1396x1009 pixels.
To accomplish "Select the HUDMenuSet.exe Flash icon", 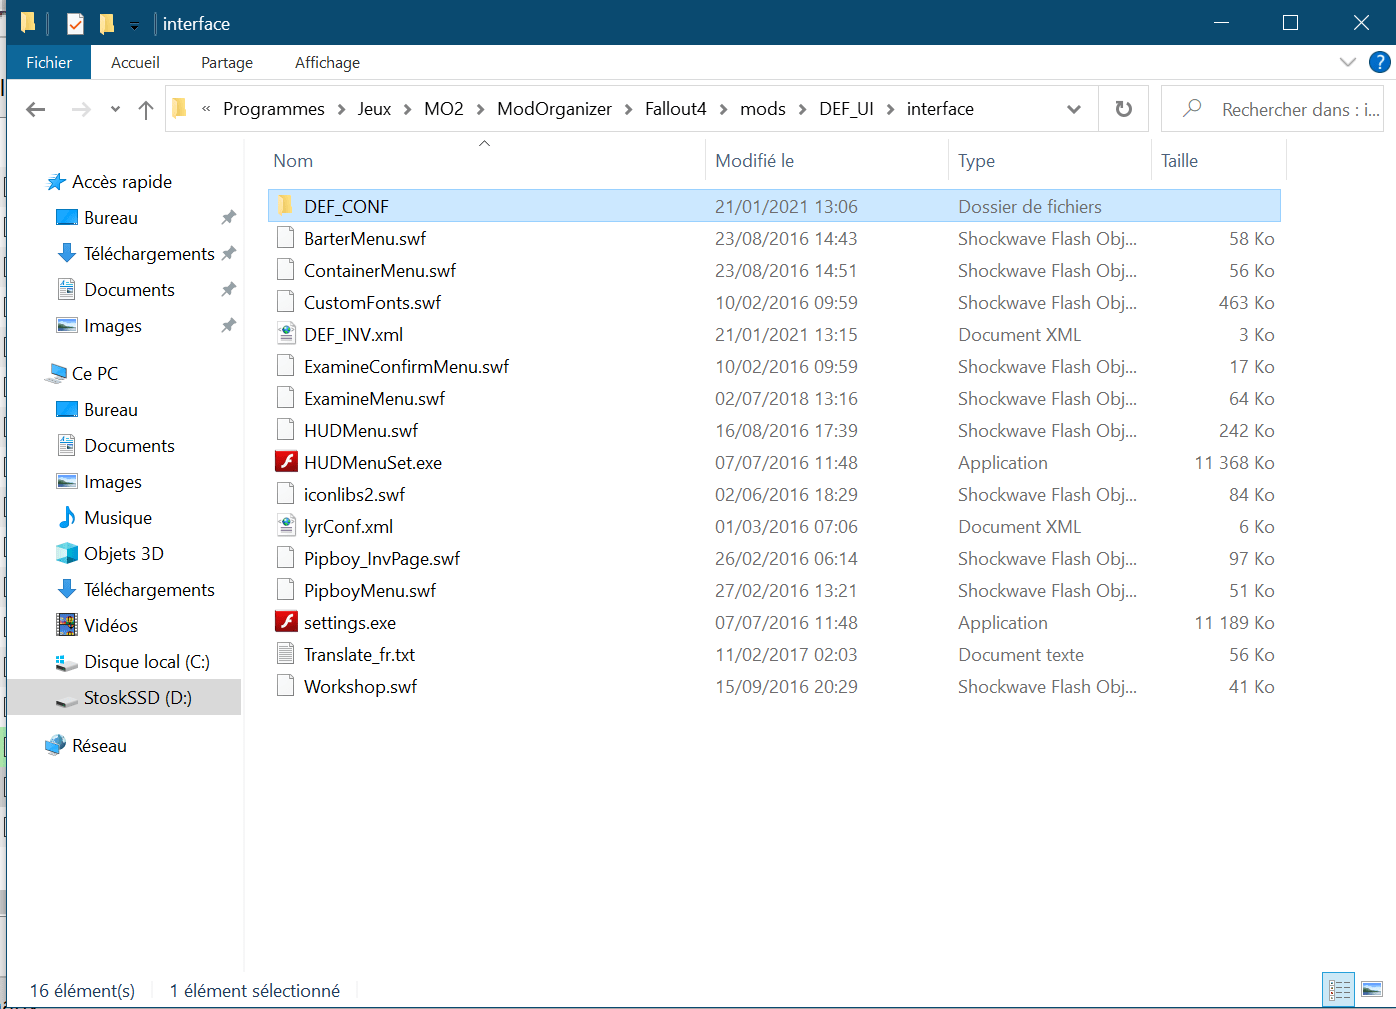I will (x=286, y=462).
